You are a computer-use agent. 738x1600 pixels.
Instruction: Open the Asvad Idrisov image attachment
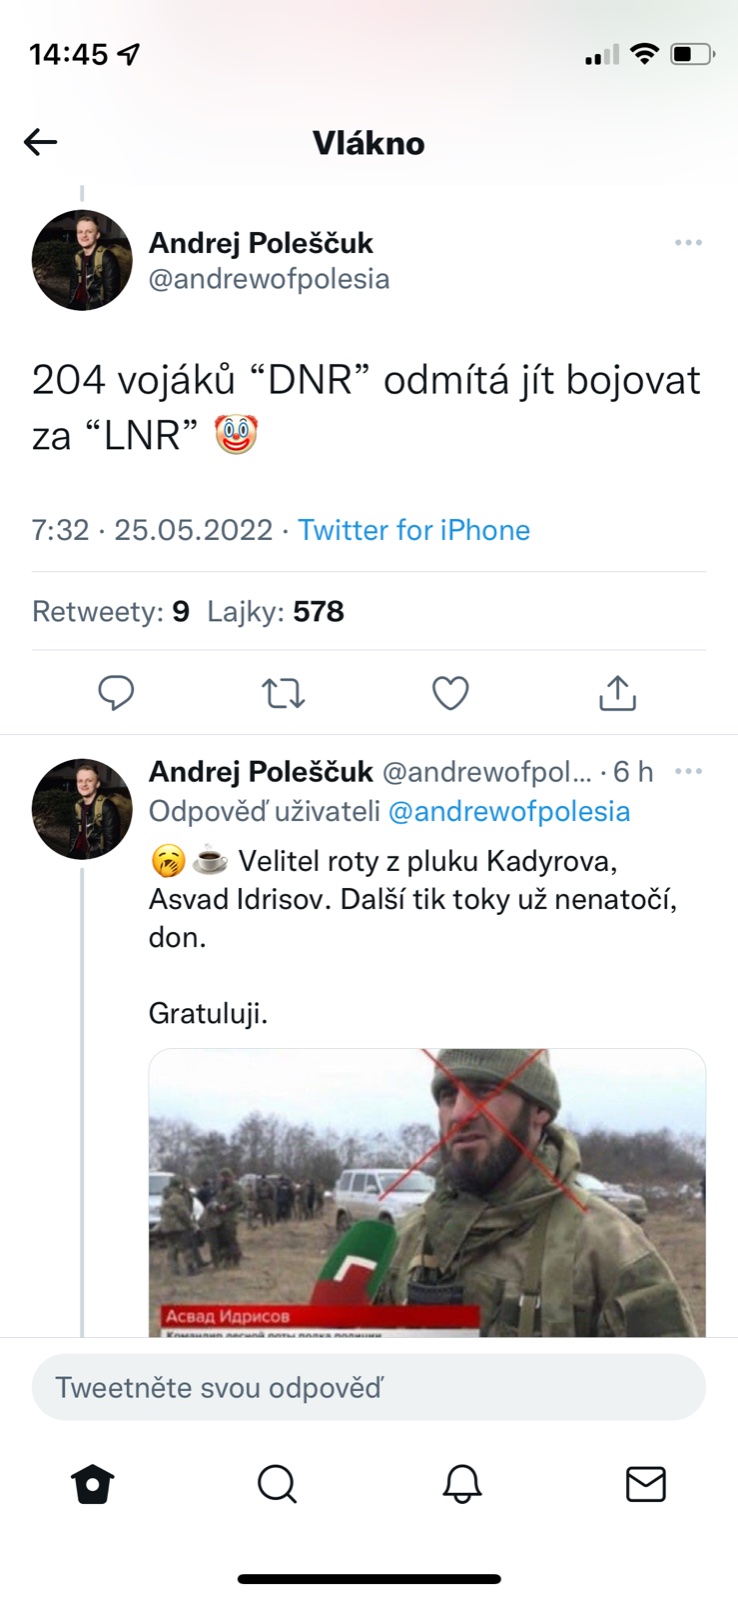click(427, 1192)
